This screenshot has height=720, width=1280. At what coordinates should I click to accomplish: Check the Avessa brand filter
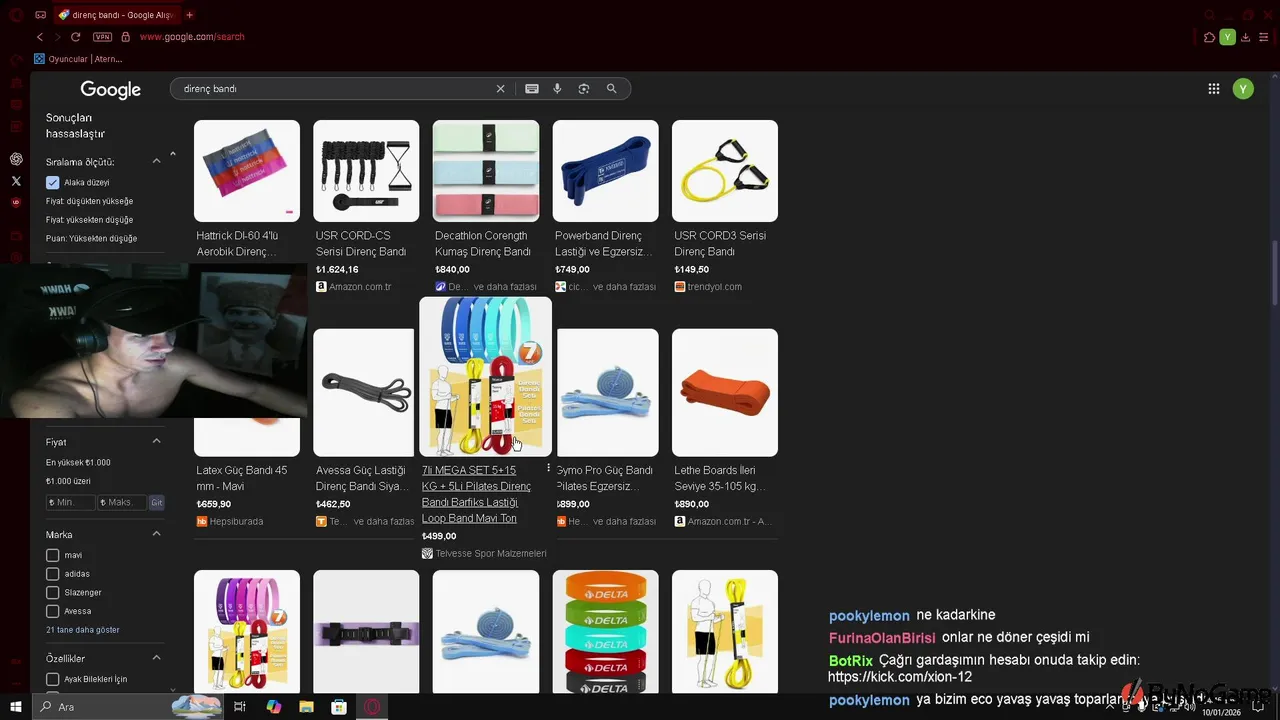click(53, 611)
